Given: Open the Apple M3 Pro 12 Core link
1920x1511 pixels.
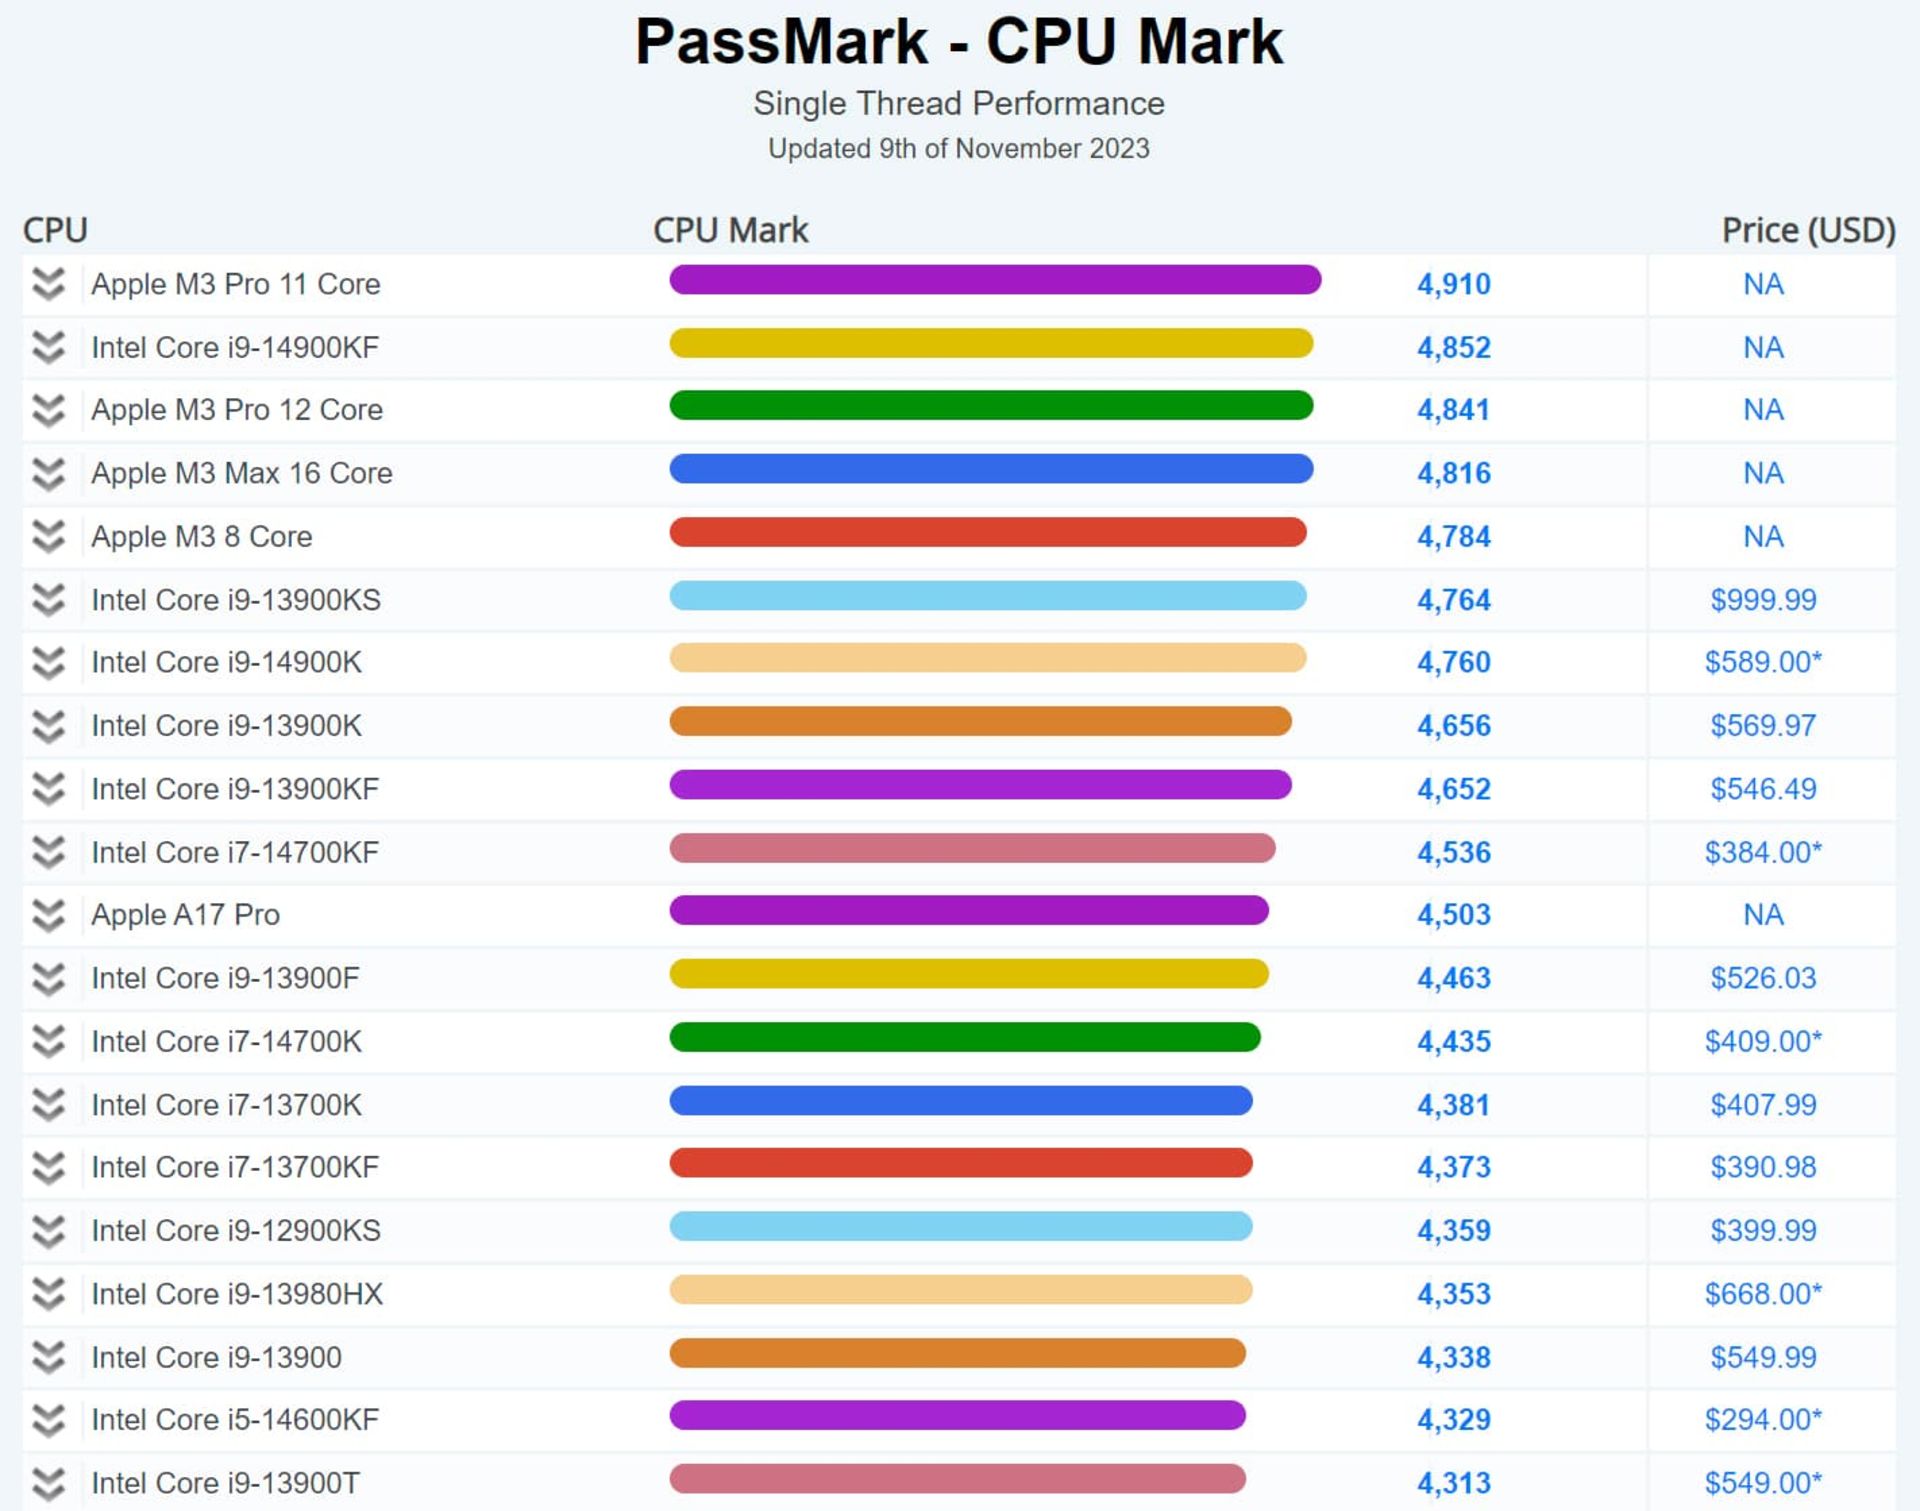Looking at the screenshot, I should (237, 410).
